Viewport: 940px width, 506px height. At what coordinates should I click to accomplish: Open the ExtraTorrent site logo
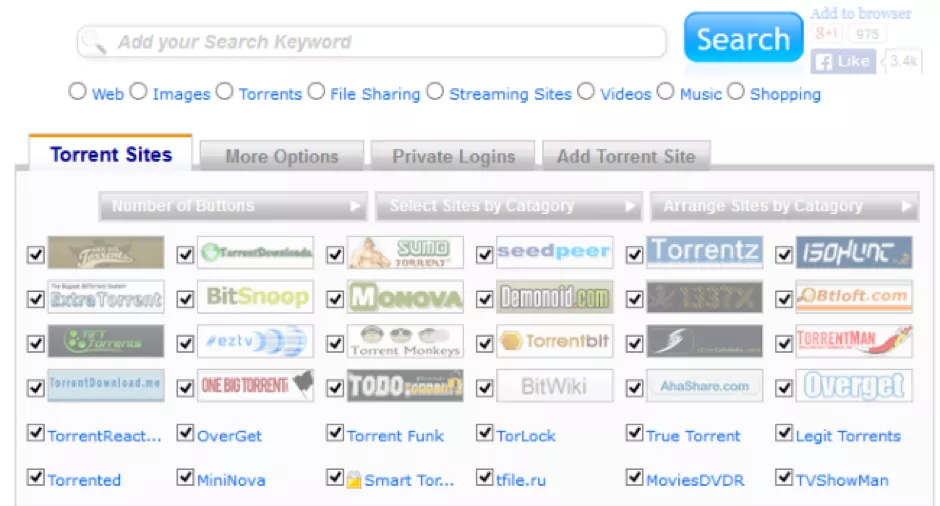tap(106, 297)
